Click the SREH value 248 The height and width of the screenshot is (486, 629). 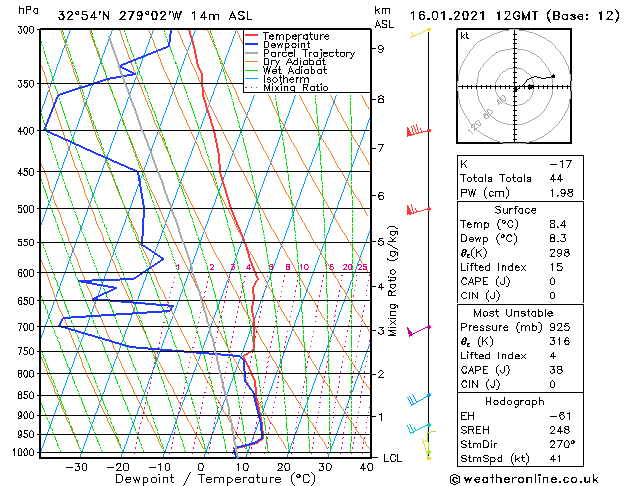[x=560, y=430]
